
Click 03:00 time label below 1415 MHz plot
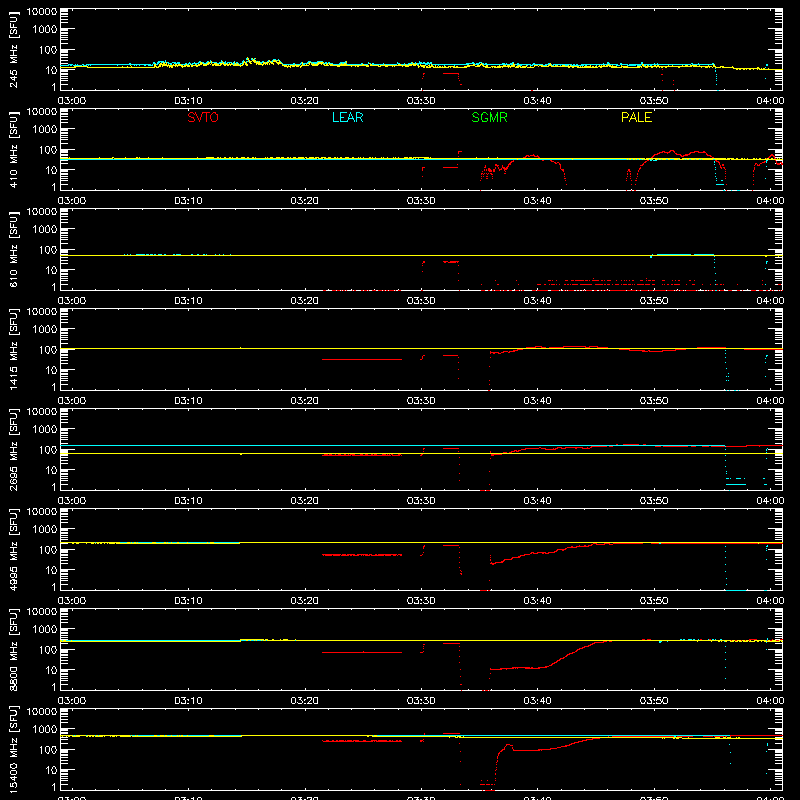click(72, 401)
